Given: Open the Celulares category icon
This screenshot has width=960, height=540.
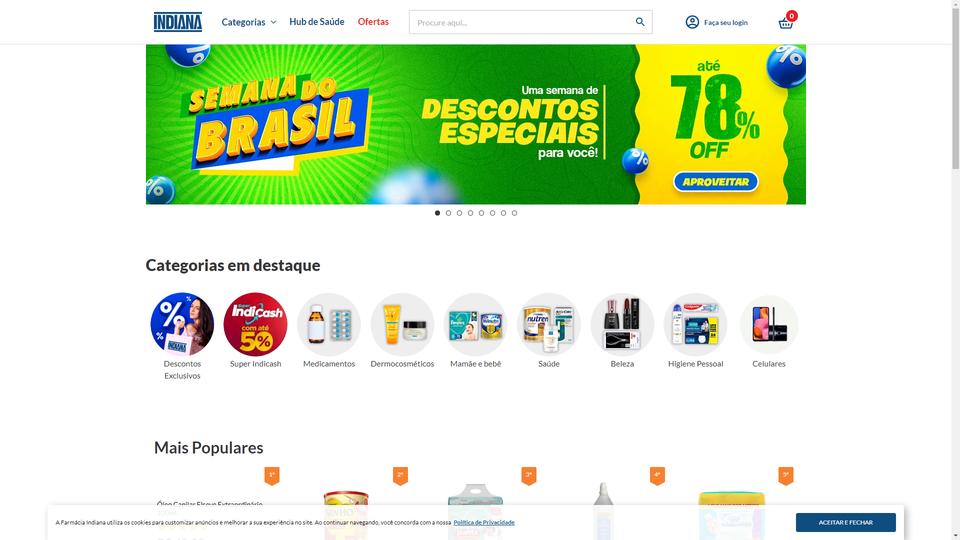Looking at the screenshot, I should [769, 324].
